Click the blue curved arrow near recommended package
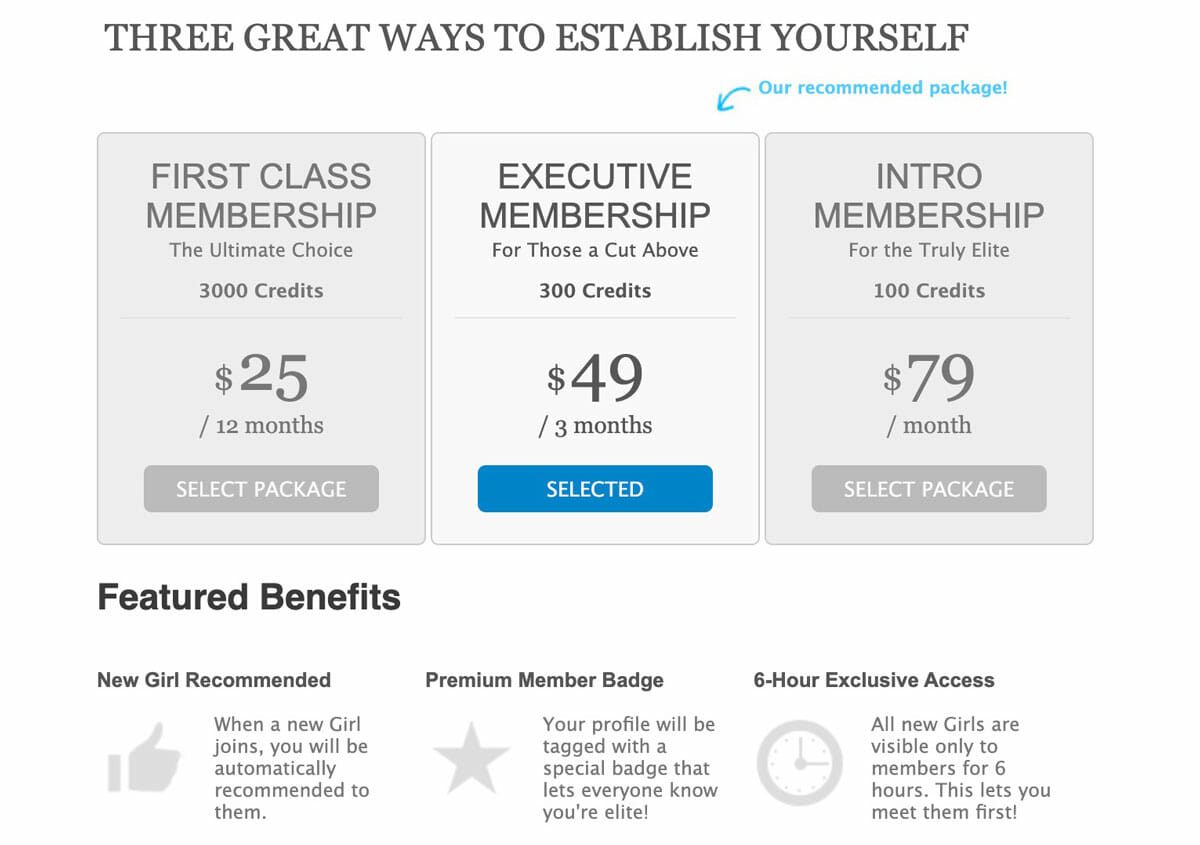This screenshot has height=845, width=1200. [735, 98]
